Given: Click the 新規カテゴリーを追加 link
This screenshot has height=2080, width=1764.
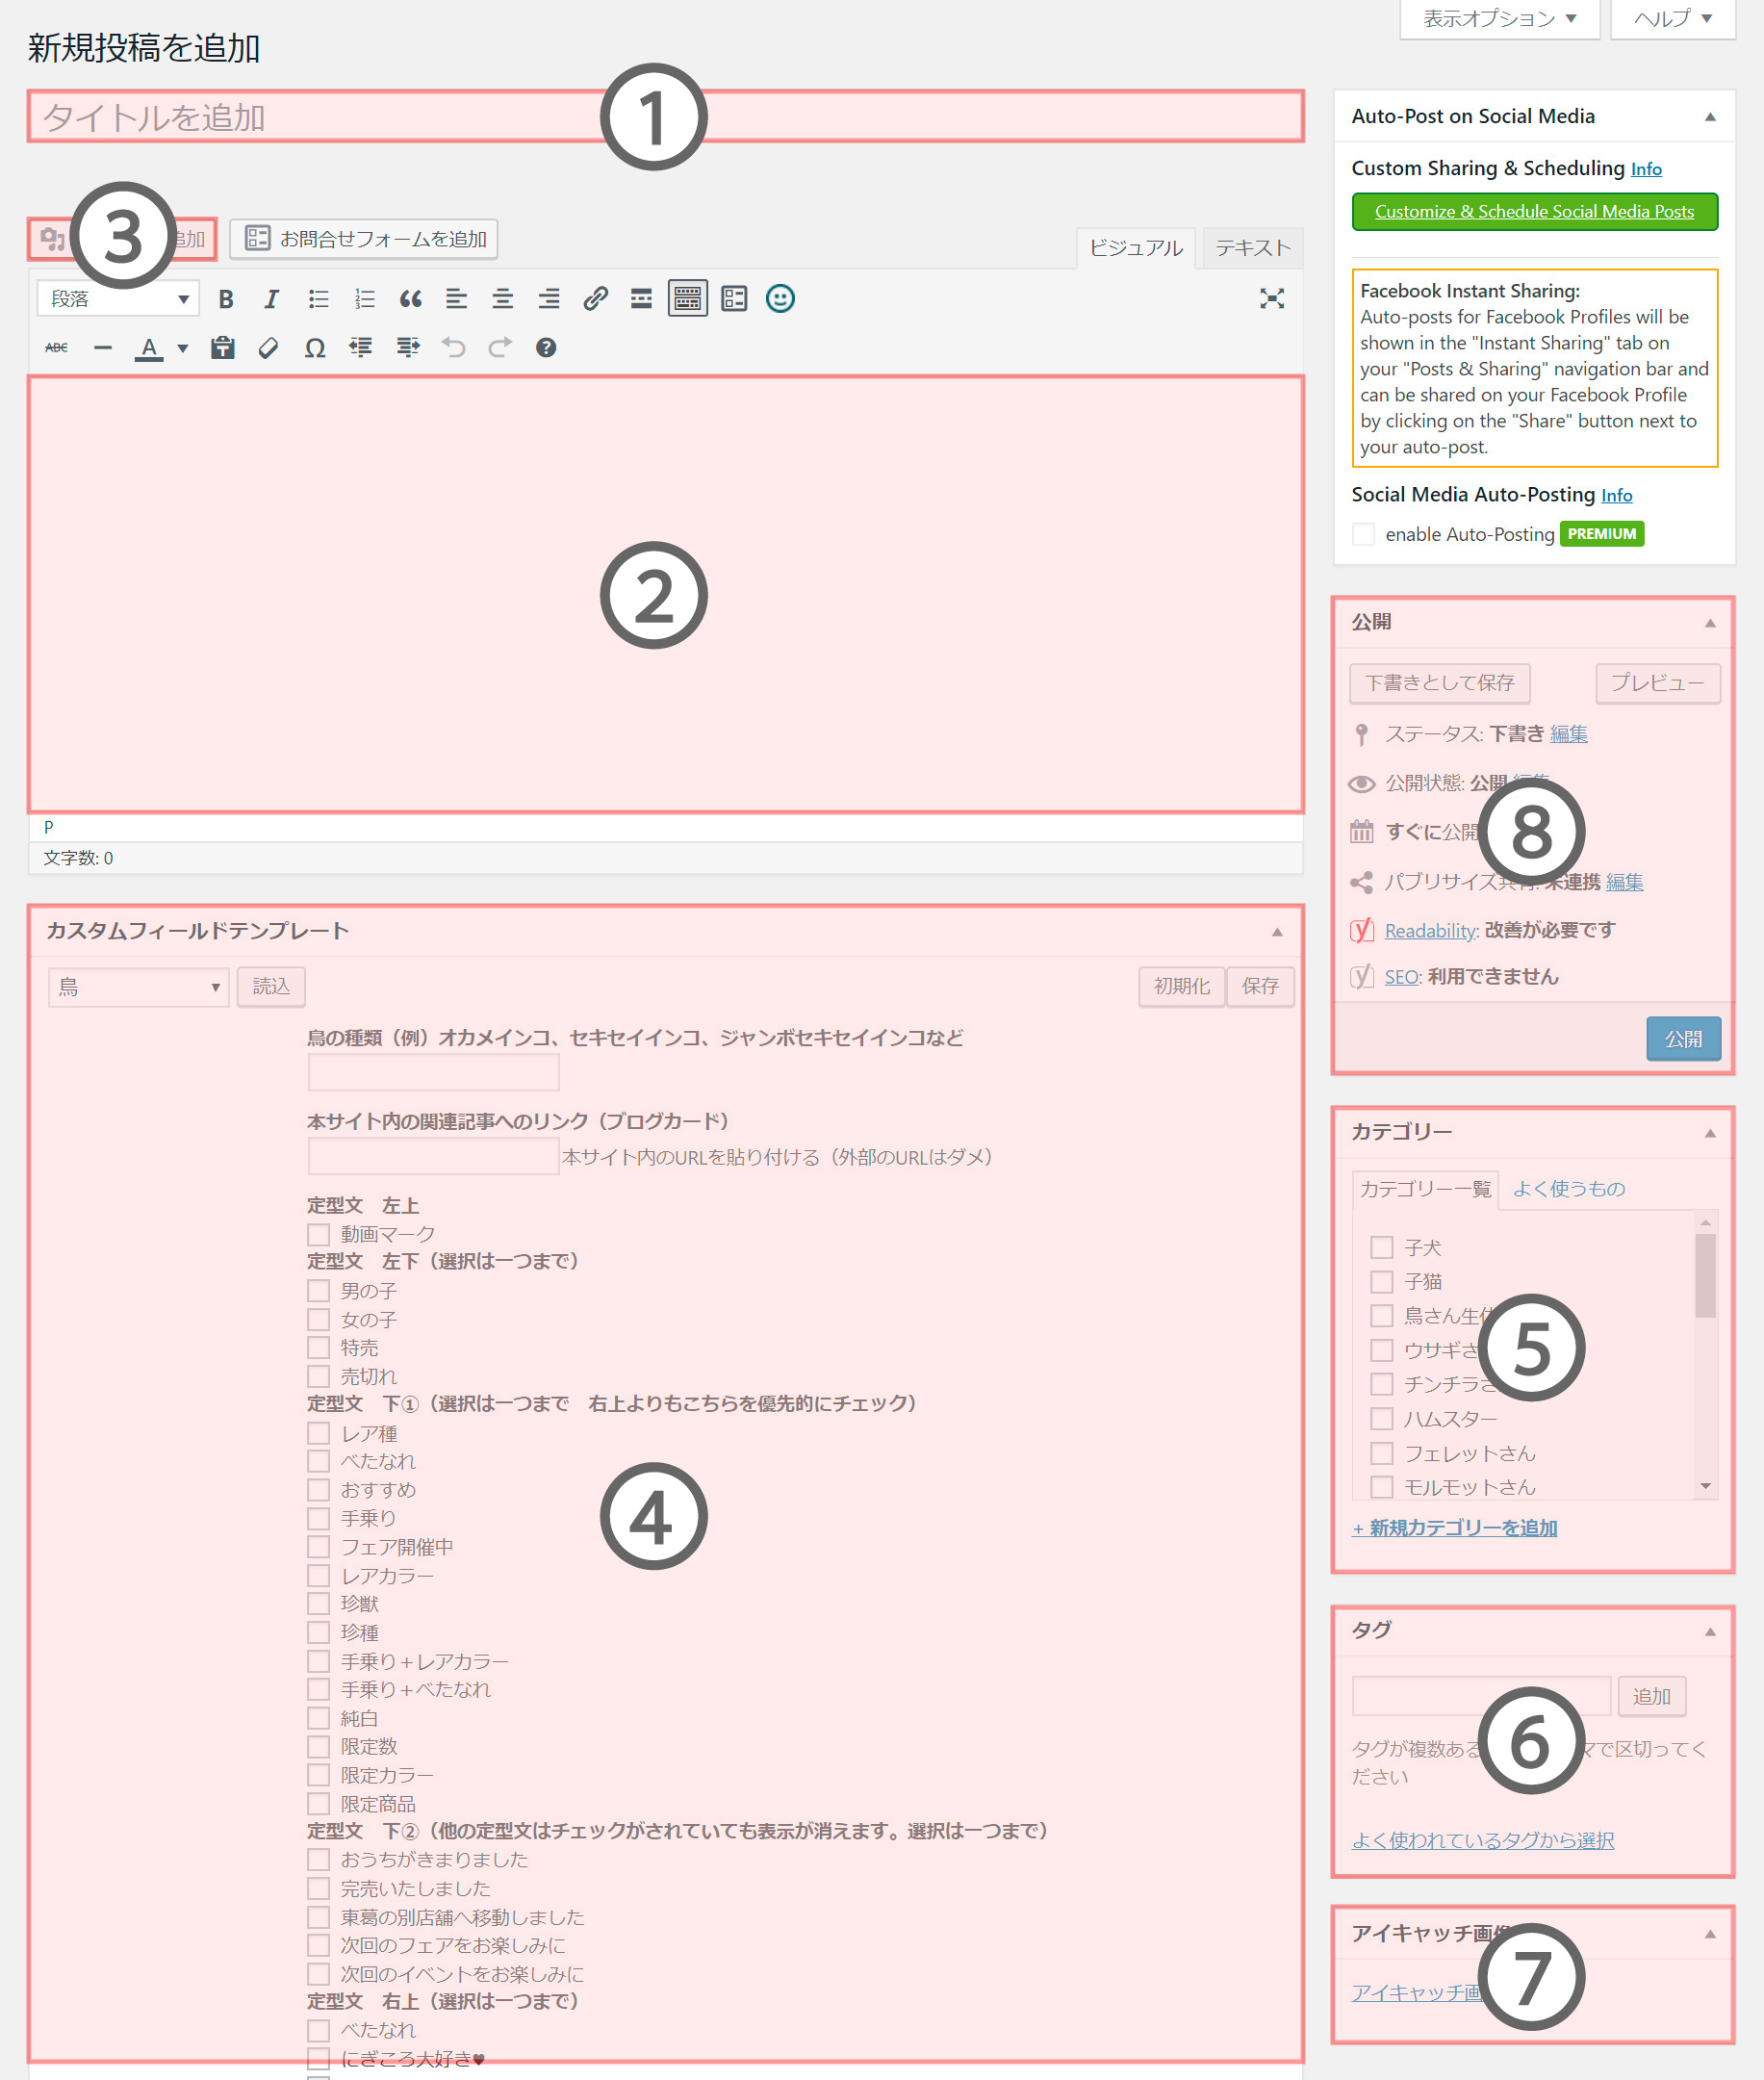Looking at the screenshot, I should tap(1455, 1528).
